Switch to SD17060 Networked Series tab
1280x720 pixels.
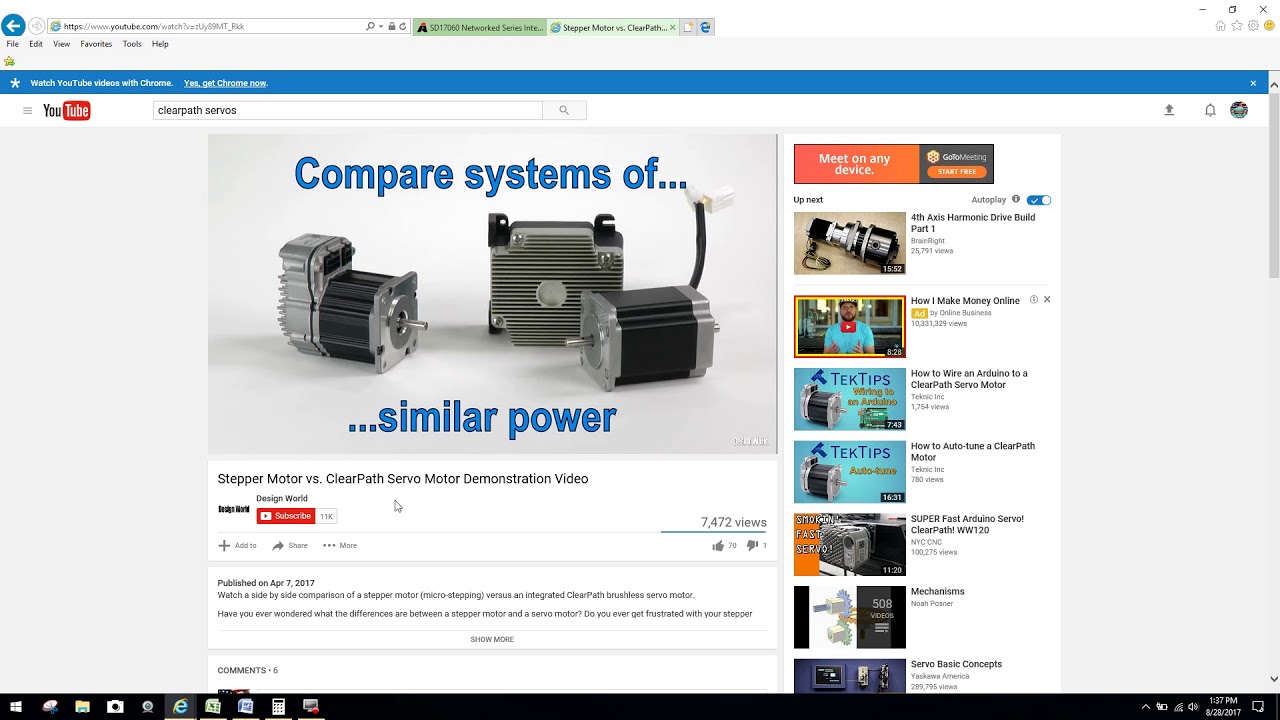[480, 27]
